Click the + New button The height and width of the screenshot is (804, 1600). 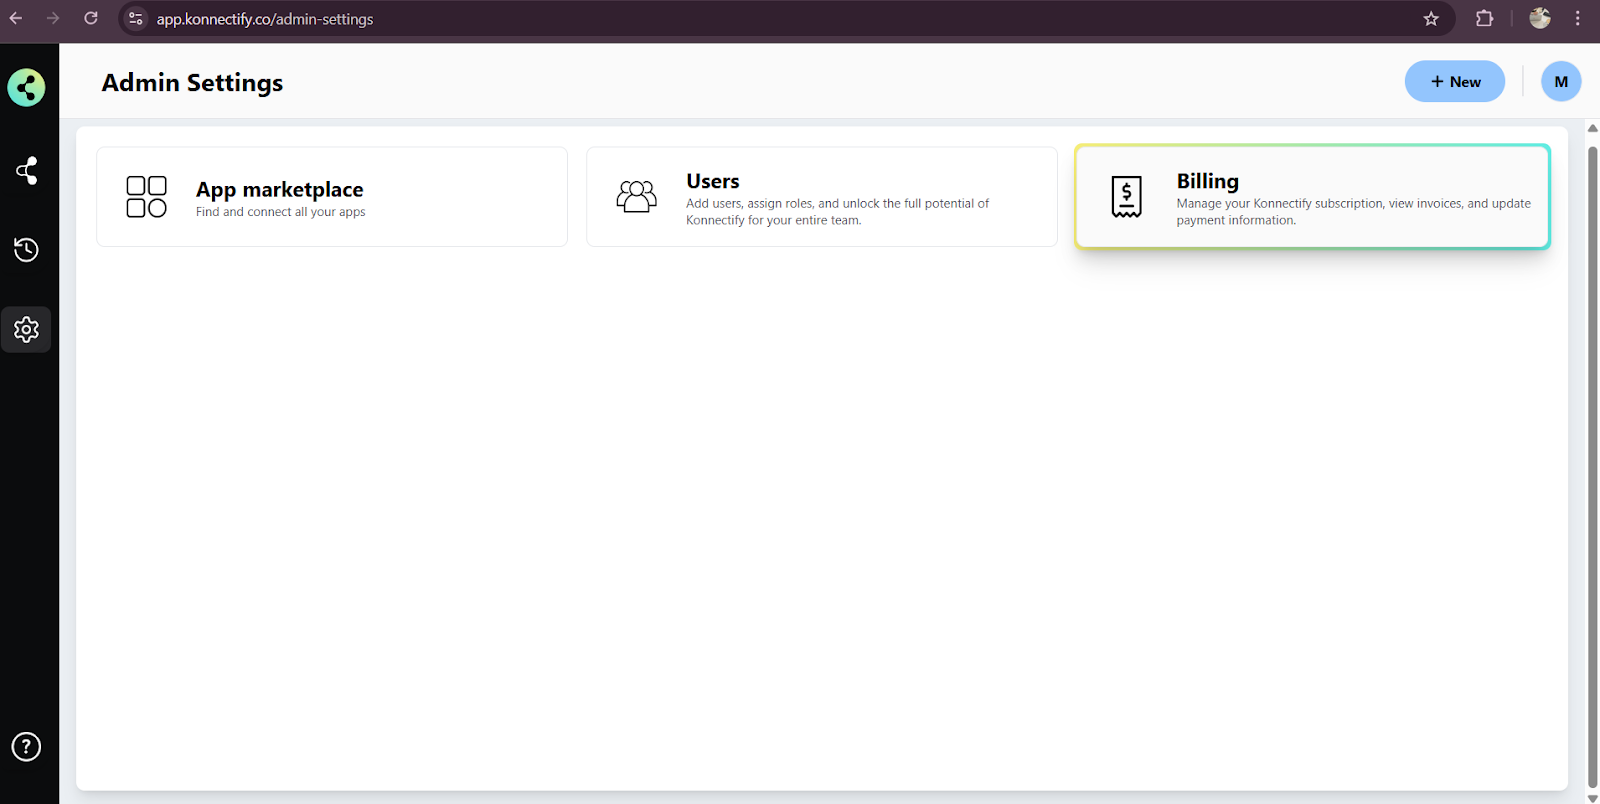click(x=1455, y=82)
